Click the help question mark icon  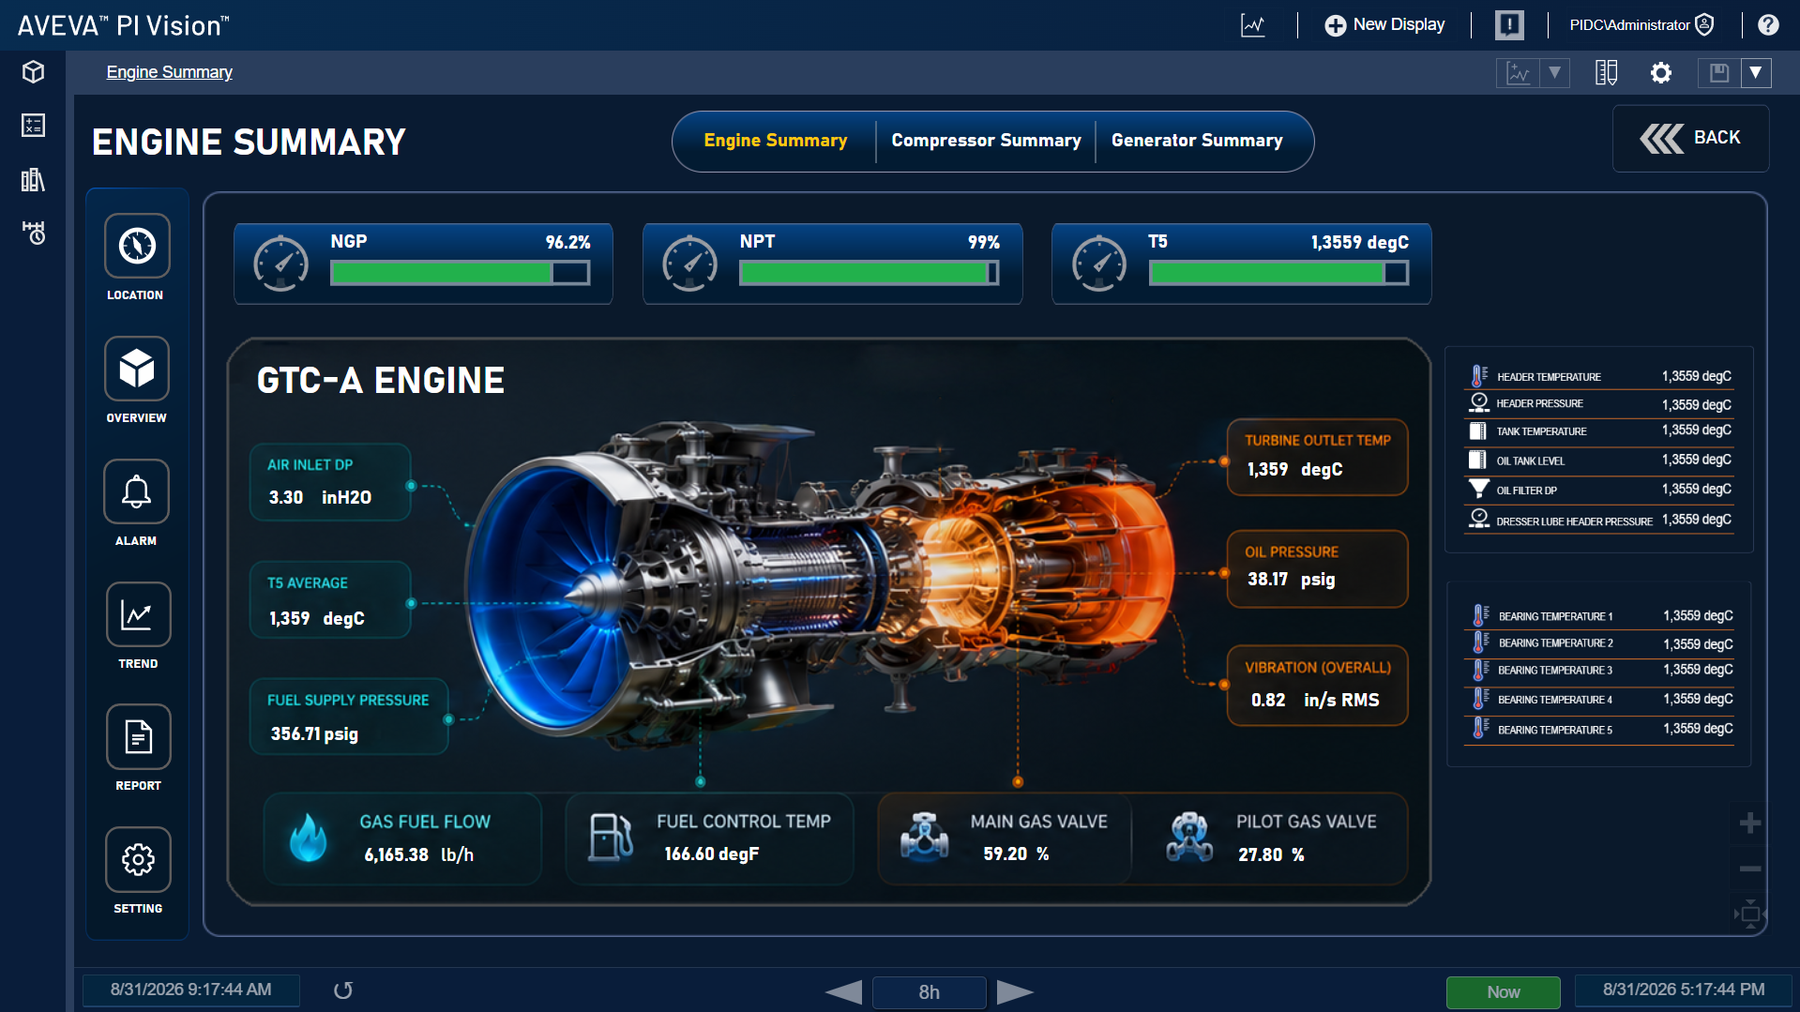1768,25
